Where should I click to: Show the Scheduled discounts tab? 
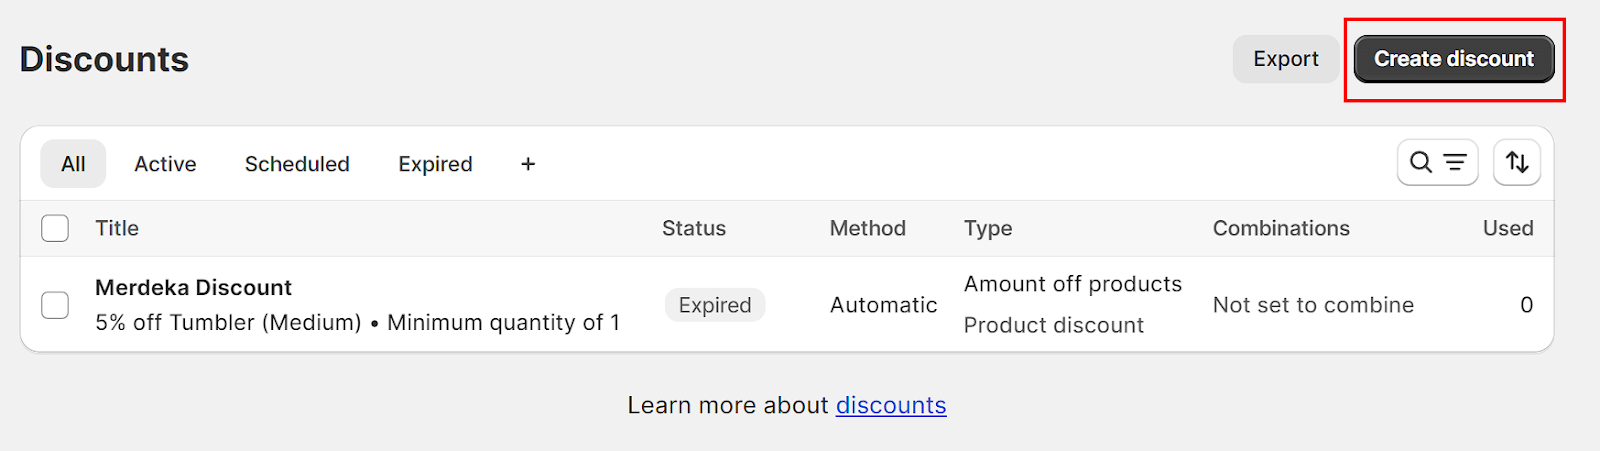click(297, 164)
